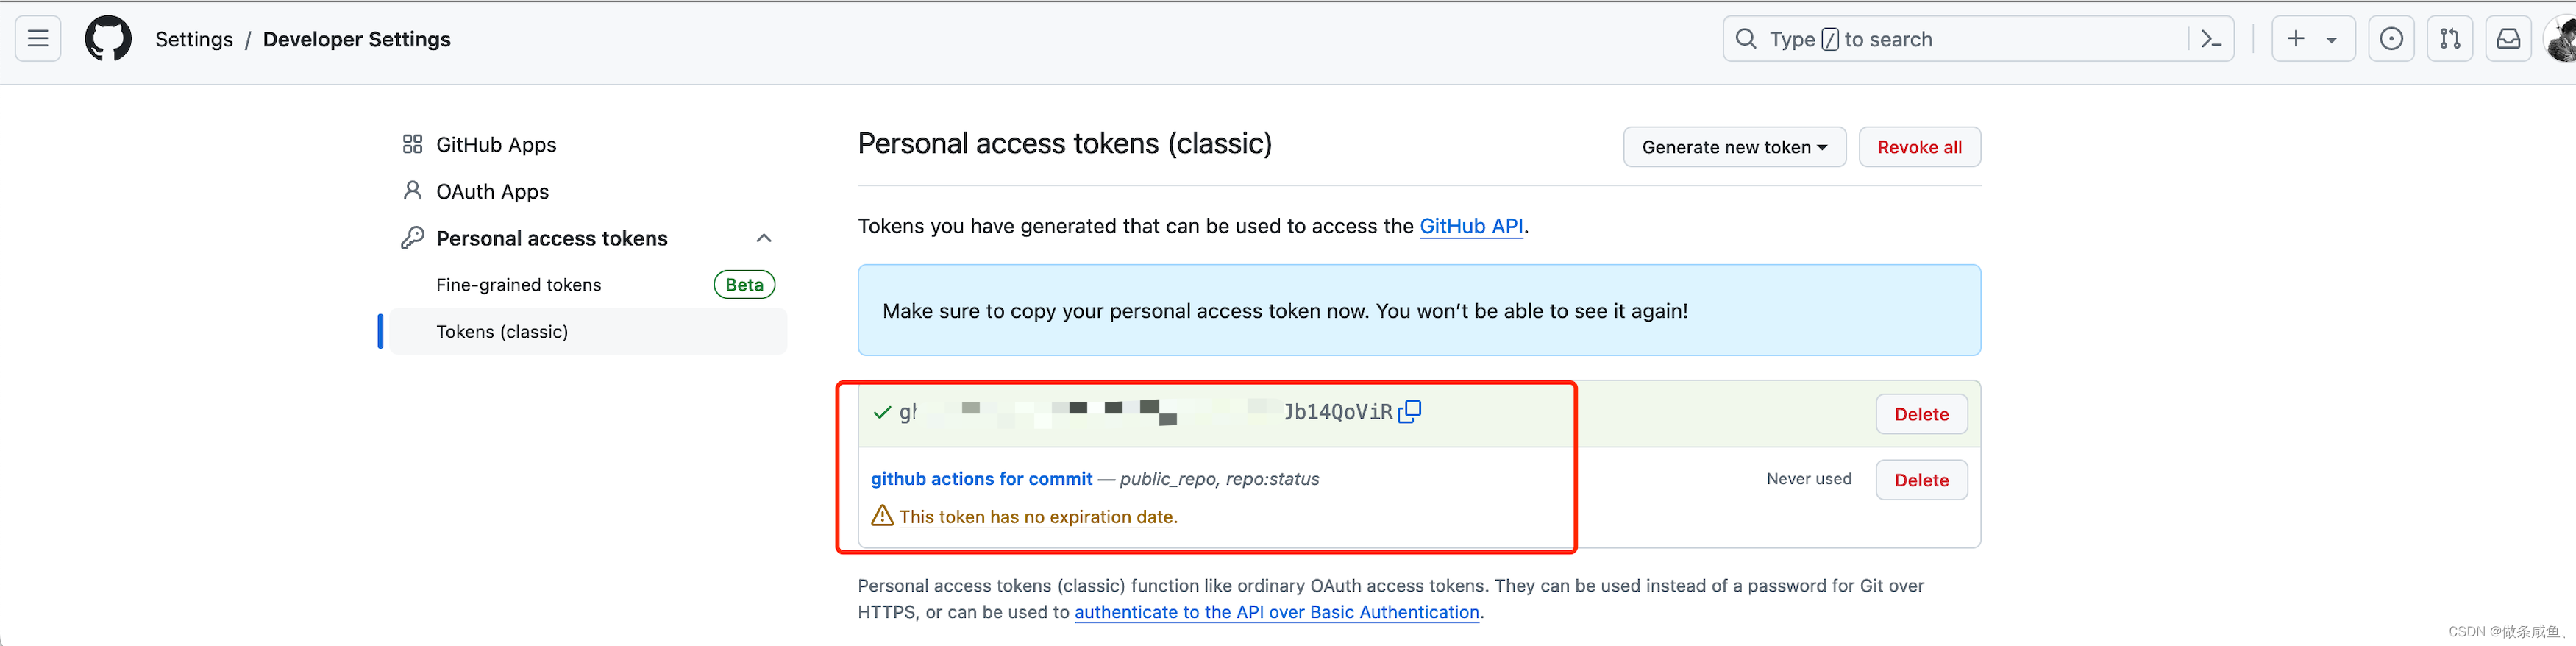Click inside the search field

coord(1950,38)
